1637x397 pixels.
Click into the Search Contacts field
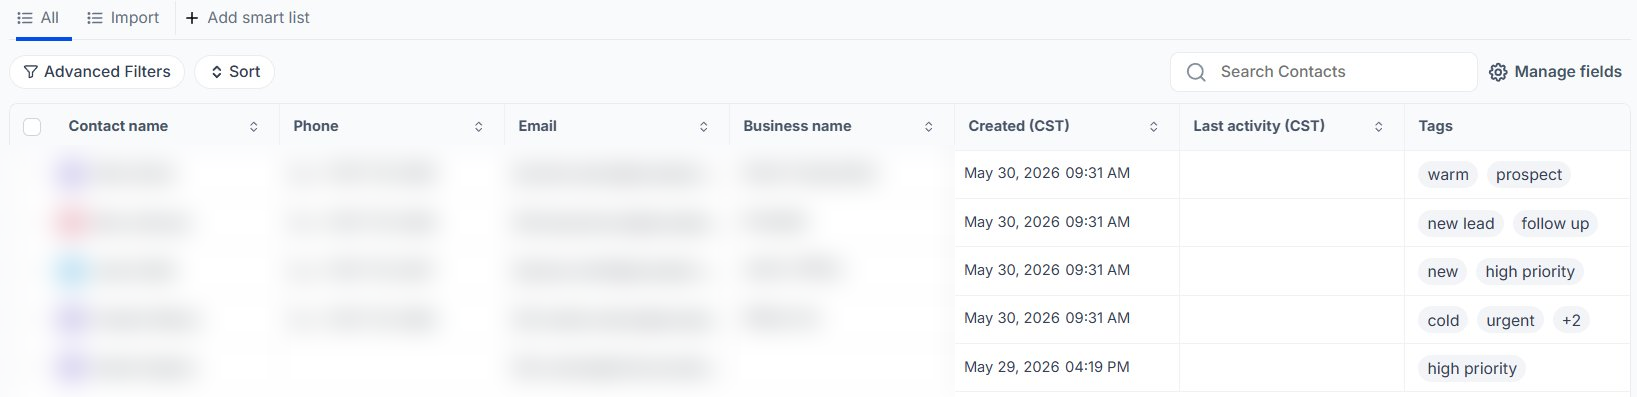1323,72
